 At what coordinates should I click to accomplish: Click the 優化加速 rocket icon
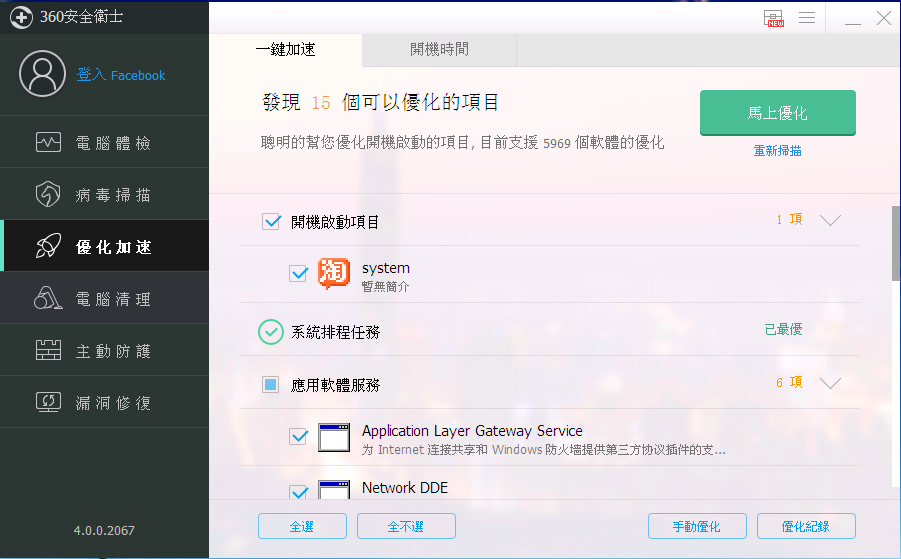[x=48, y=246]
